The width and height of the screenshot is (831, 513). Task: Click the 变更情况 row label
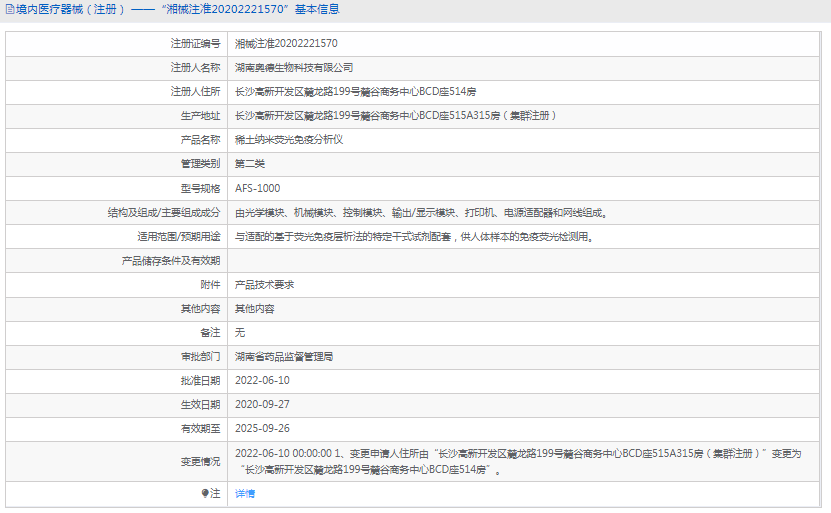[x=200, y=462]
